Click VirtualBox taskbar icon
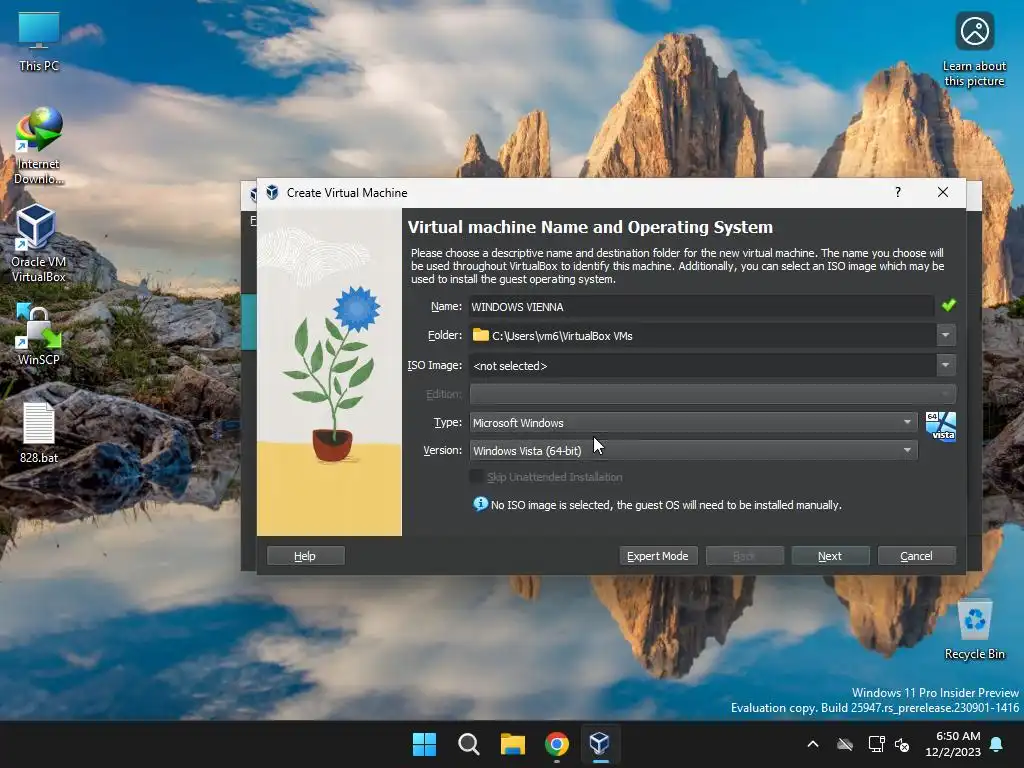Image resolution: width=1024 pixels, height=768 pixels. [x=600, y=744]
